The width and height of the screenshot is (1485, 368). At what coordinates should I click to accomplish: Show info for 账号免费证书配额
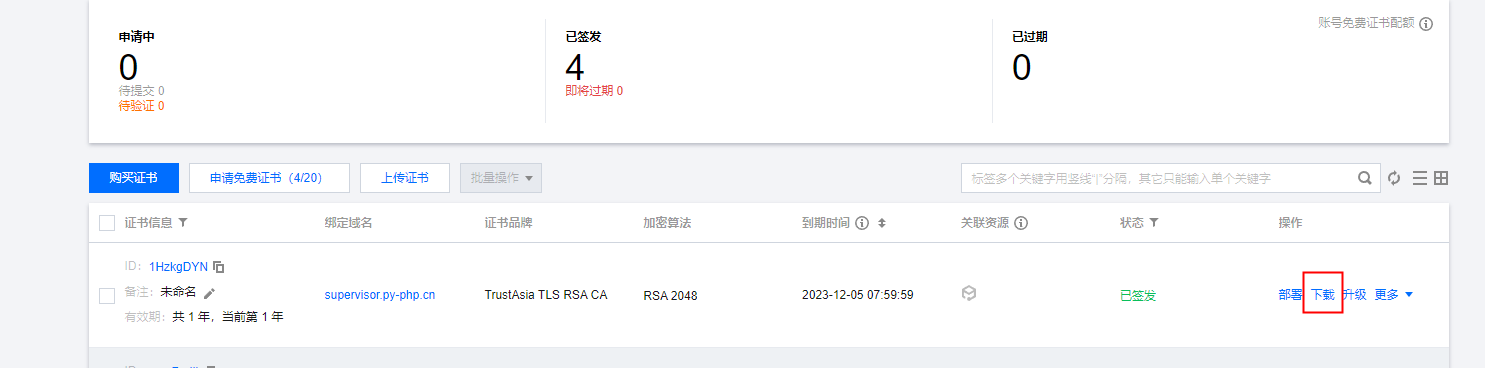pyautogui.click(x=1426, y=24)
